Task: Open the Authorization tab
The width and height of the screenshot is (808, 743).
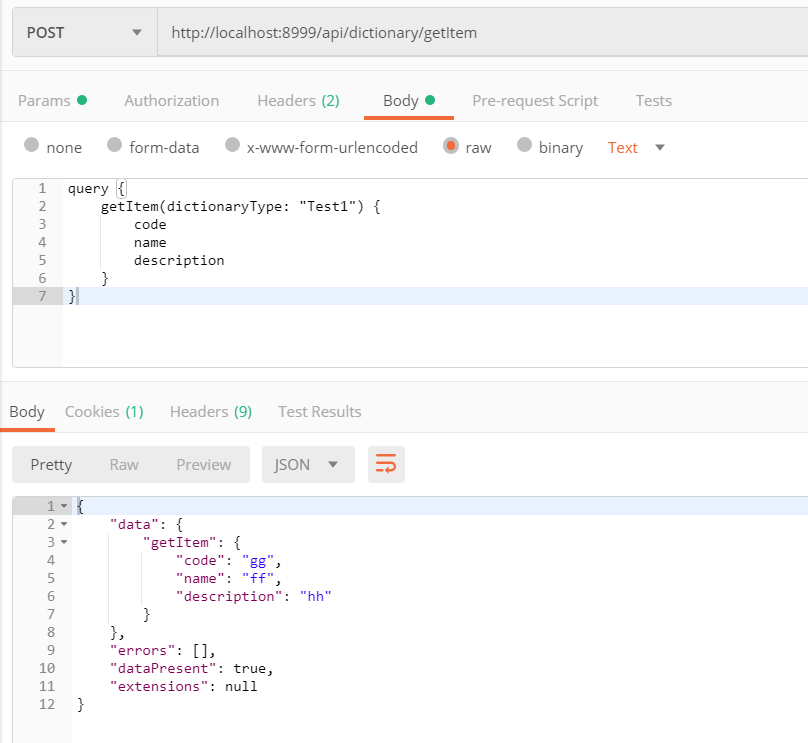Action: coord(171,101)
